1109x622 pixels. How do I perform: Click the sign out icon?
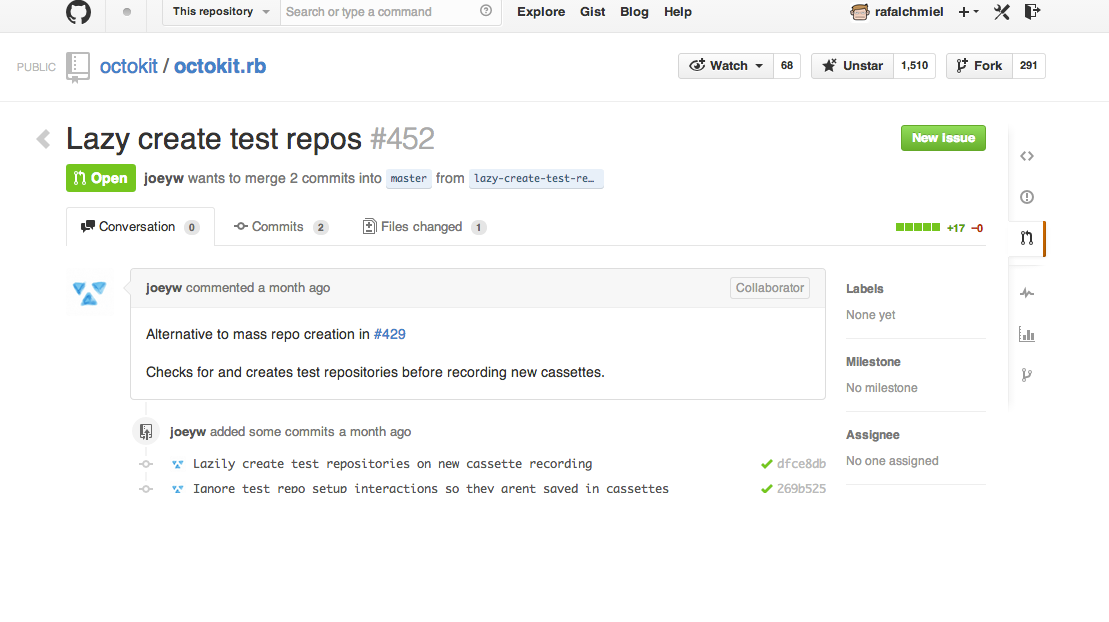[1033, 11]
